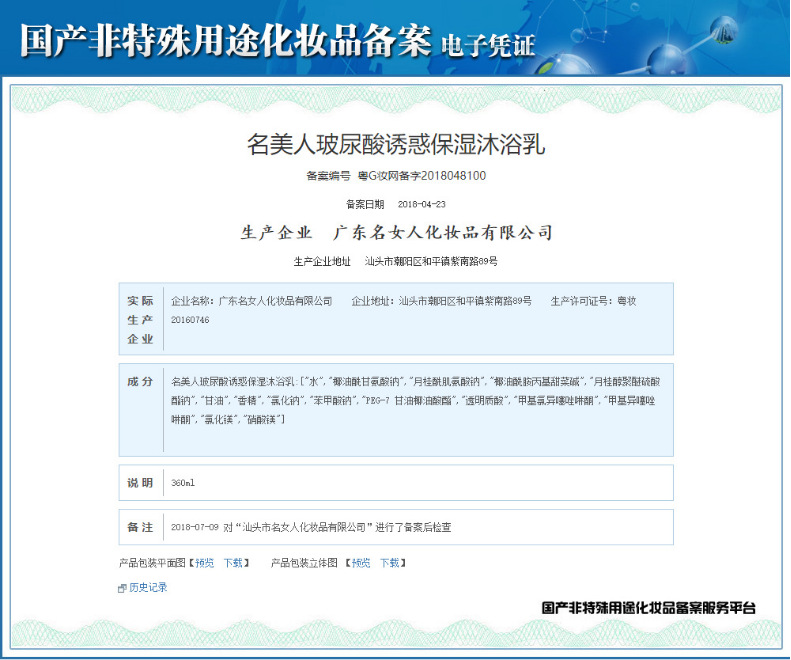Click the 产品包装平面图 label
Viewport: 791px width, 660px height.
[x=152, y=563]
